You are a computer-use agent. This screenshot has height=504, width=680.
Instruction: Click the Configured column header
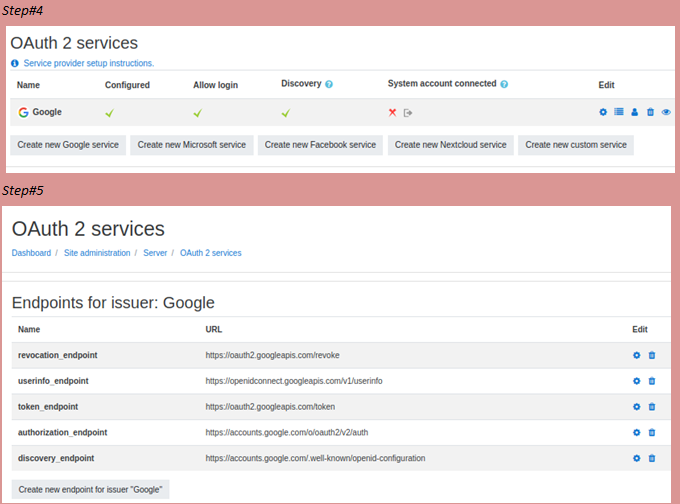pyautogui.click(x=127, y=85)
